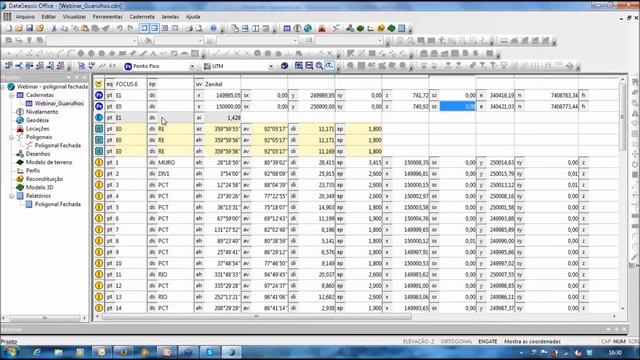Toggle the first highlighted window-layout button
Screen dimensions: 640x360
144,28
